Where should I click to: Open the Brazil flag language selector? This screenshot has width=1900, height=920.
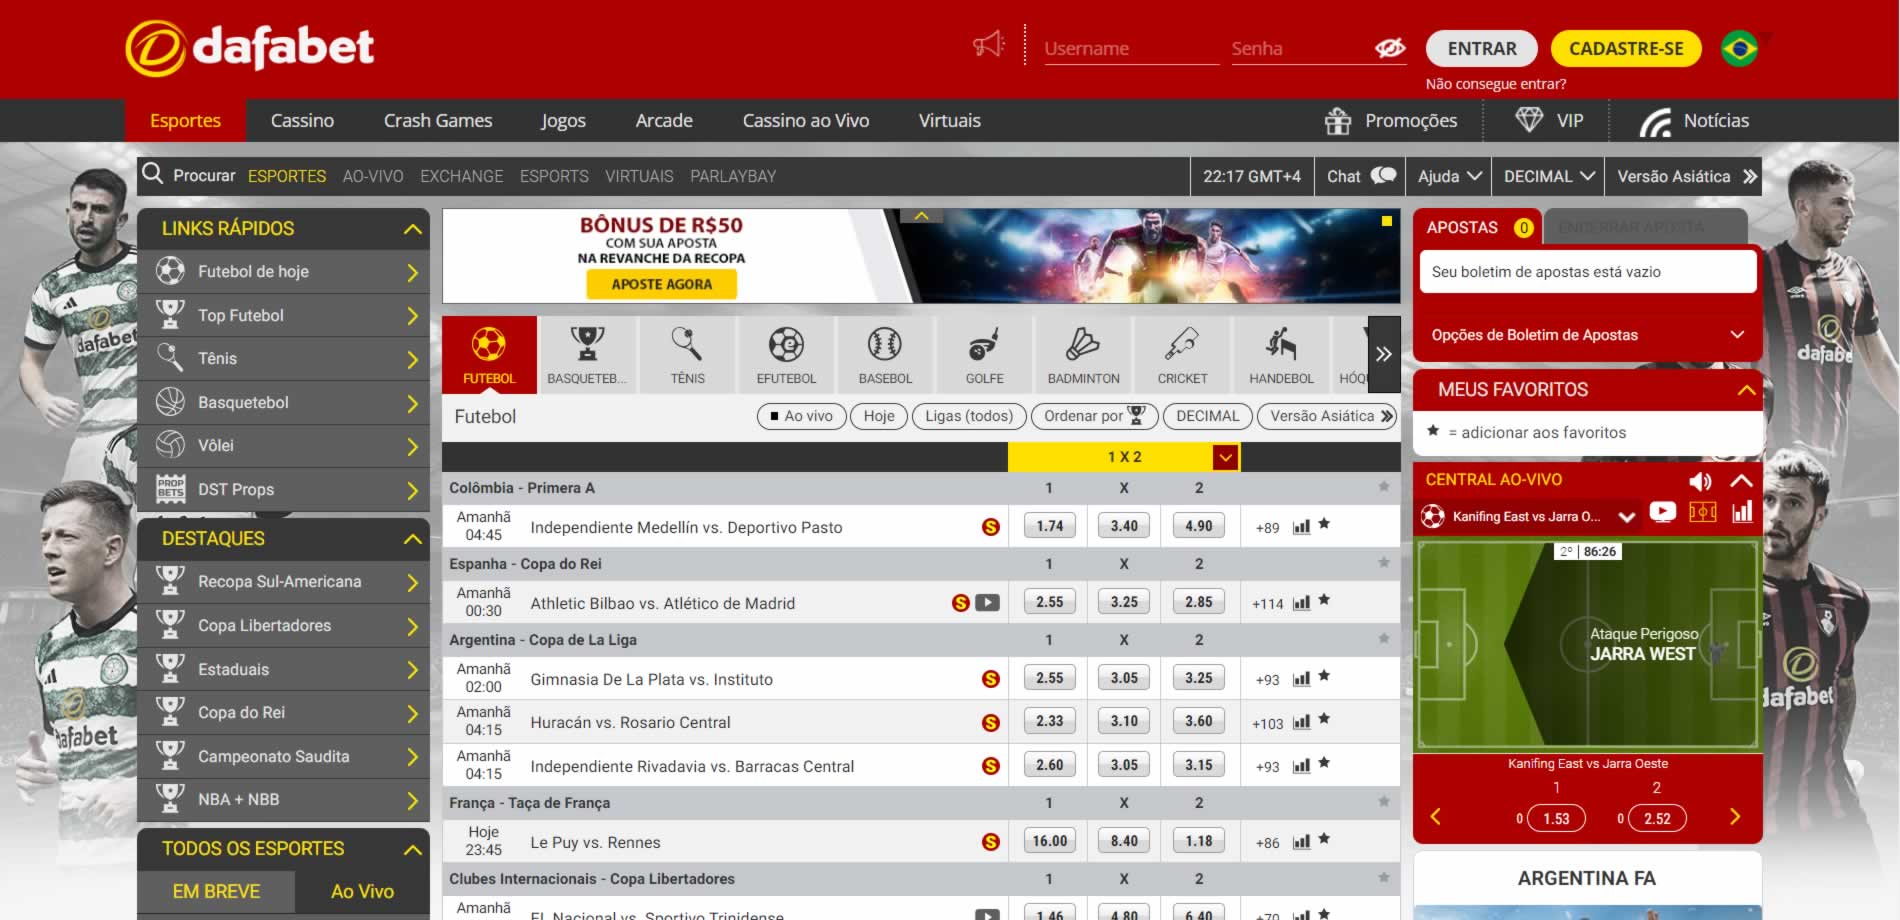pos(1739,48)
